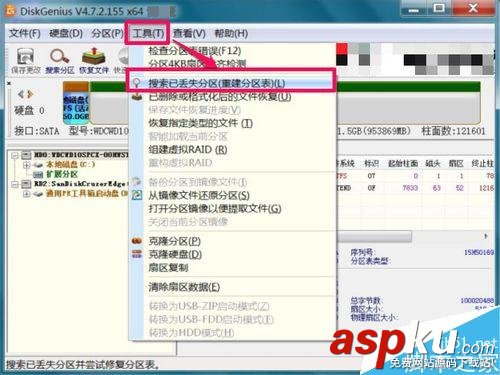
Task: Collapse the RD2 SanDisk tree node
Action: (15, 184)
